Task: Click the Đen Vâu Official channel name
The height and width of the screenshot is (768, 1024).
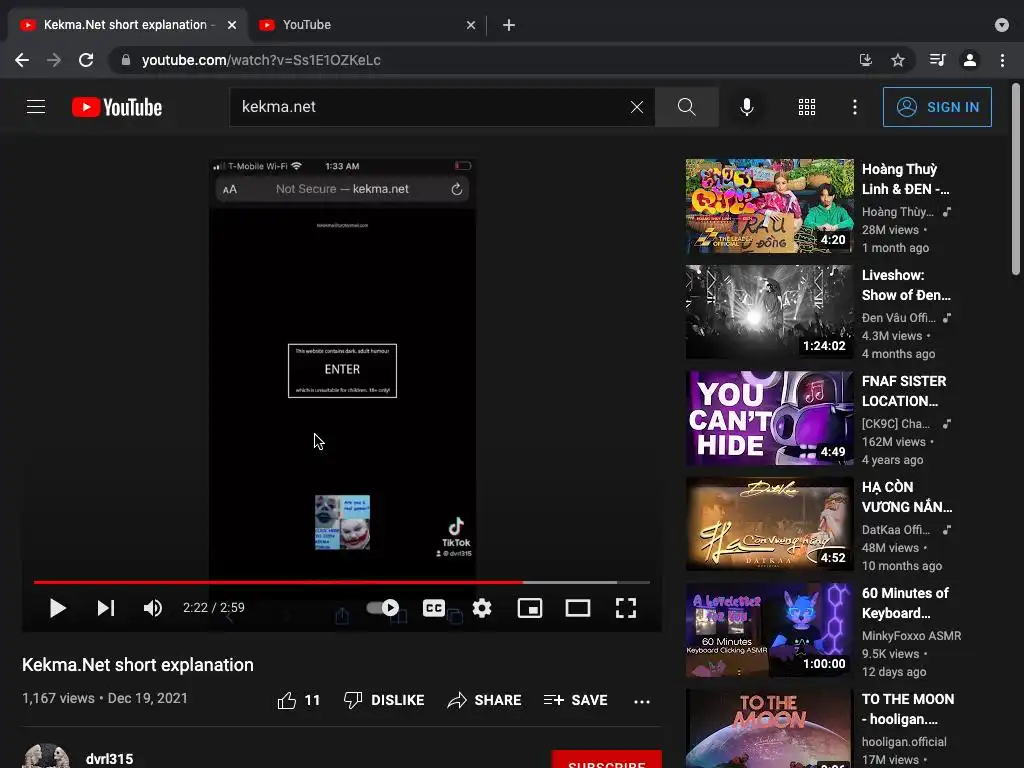Action: pyautogui.click(x=899, y=317)
